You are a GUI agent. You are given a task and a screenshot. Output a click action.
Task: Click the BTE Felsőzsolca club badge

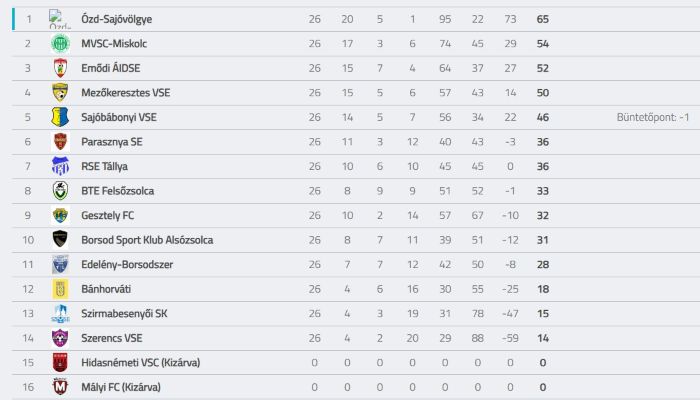[60, 191]
